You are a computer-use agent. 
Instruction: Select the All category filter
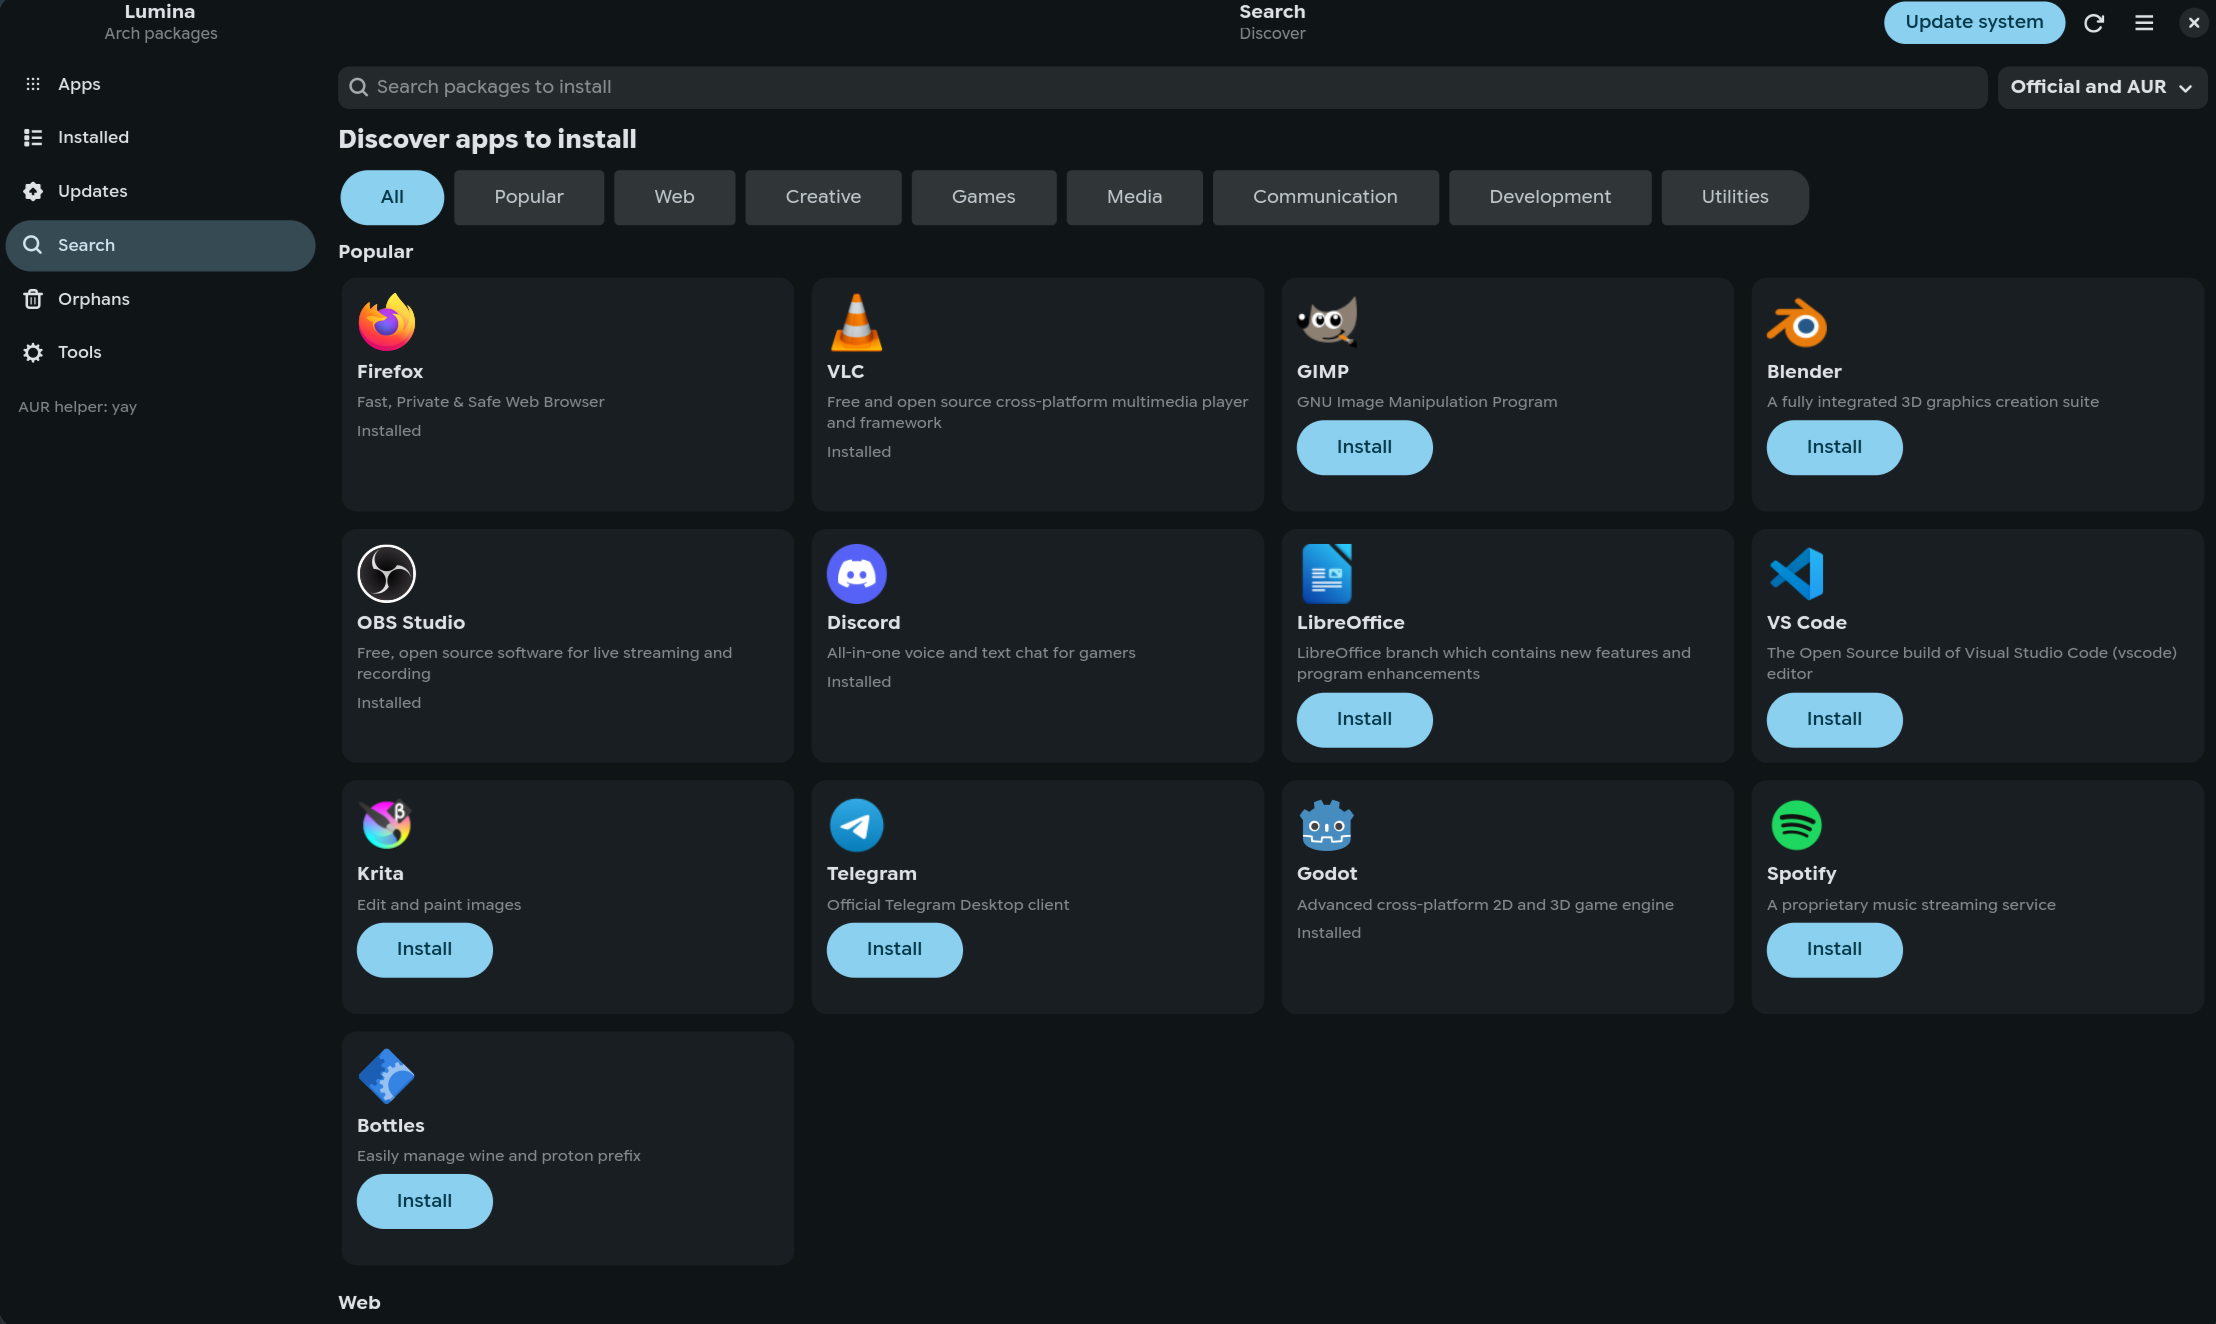[392, 197]
